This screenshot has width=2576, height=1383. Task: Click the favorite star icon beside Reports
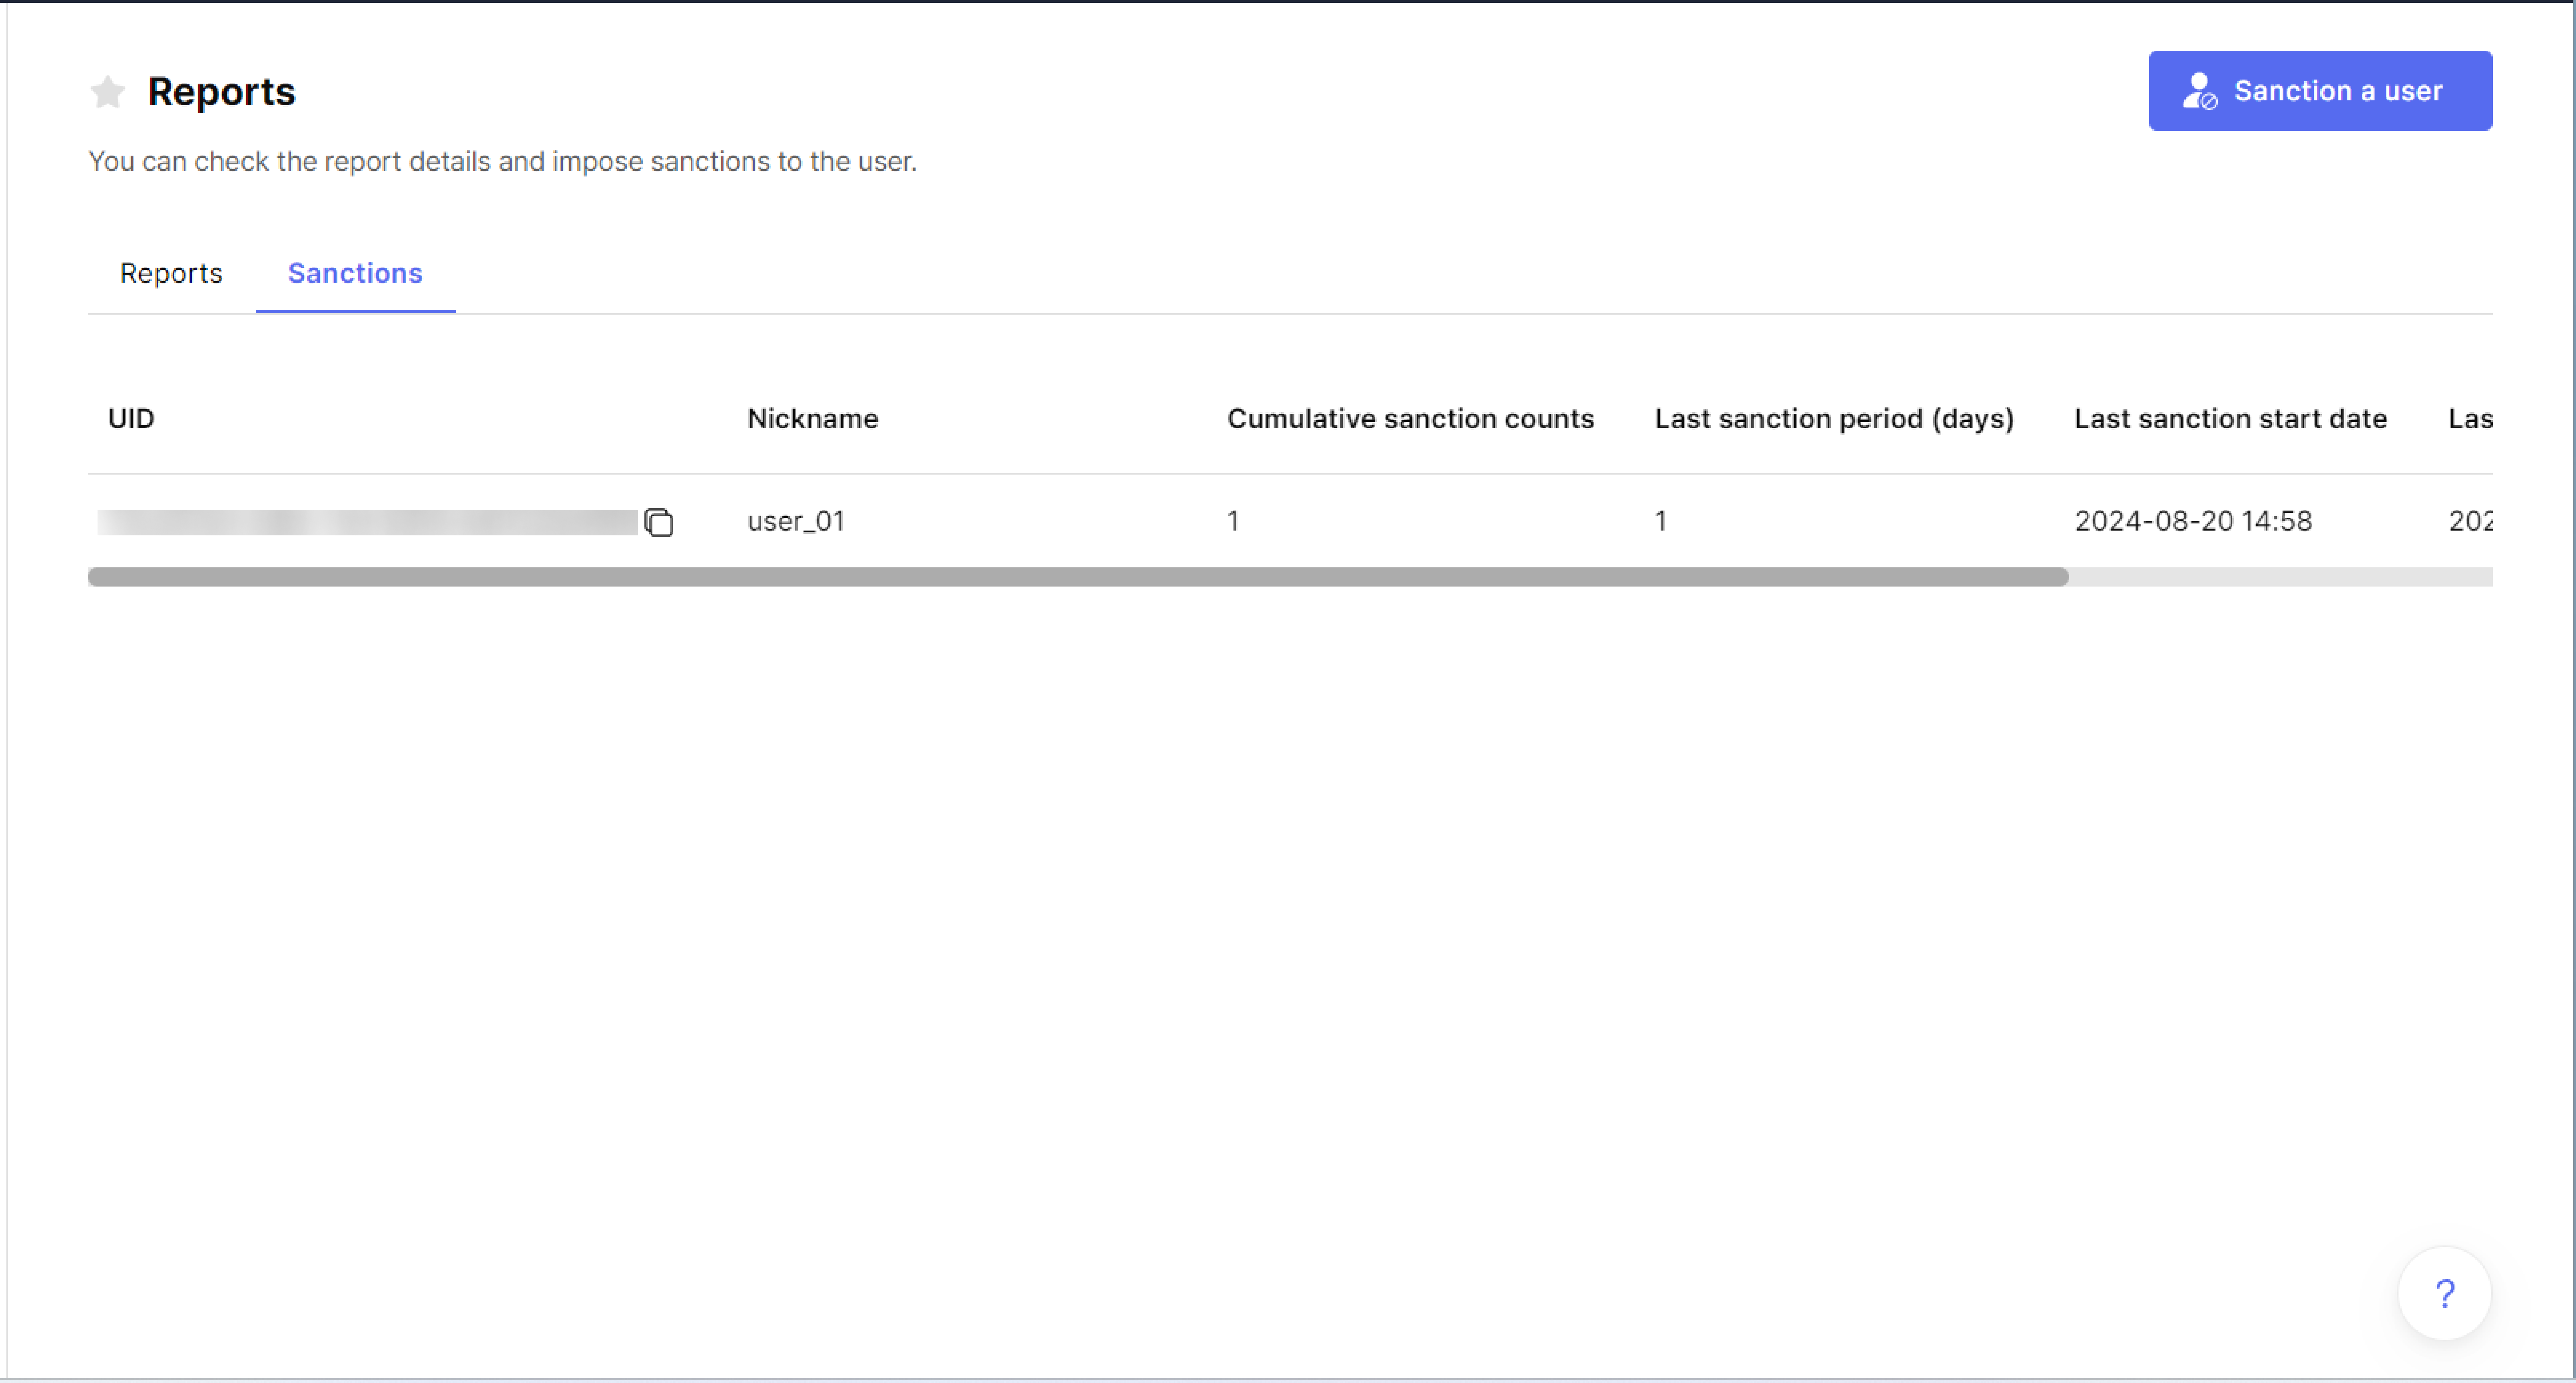107,92
